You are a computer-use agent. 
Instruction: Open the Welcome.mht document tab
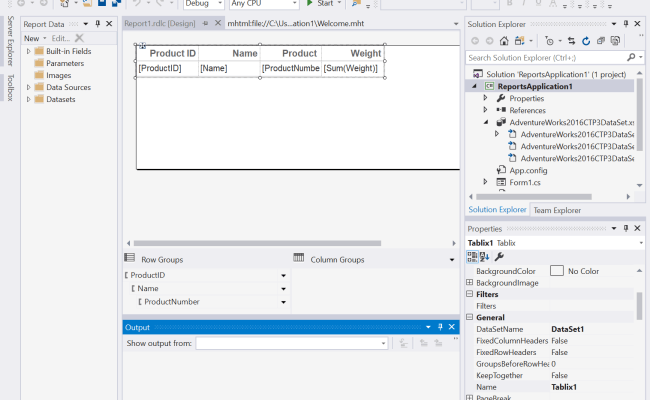pos(296,23)
